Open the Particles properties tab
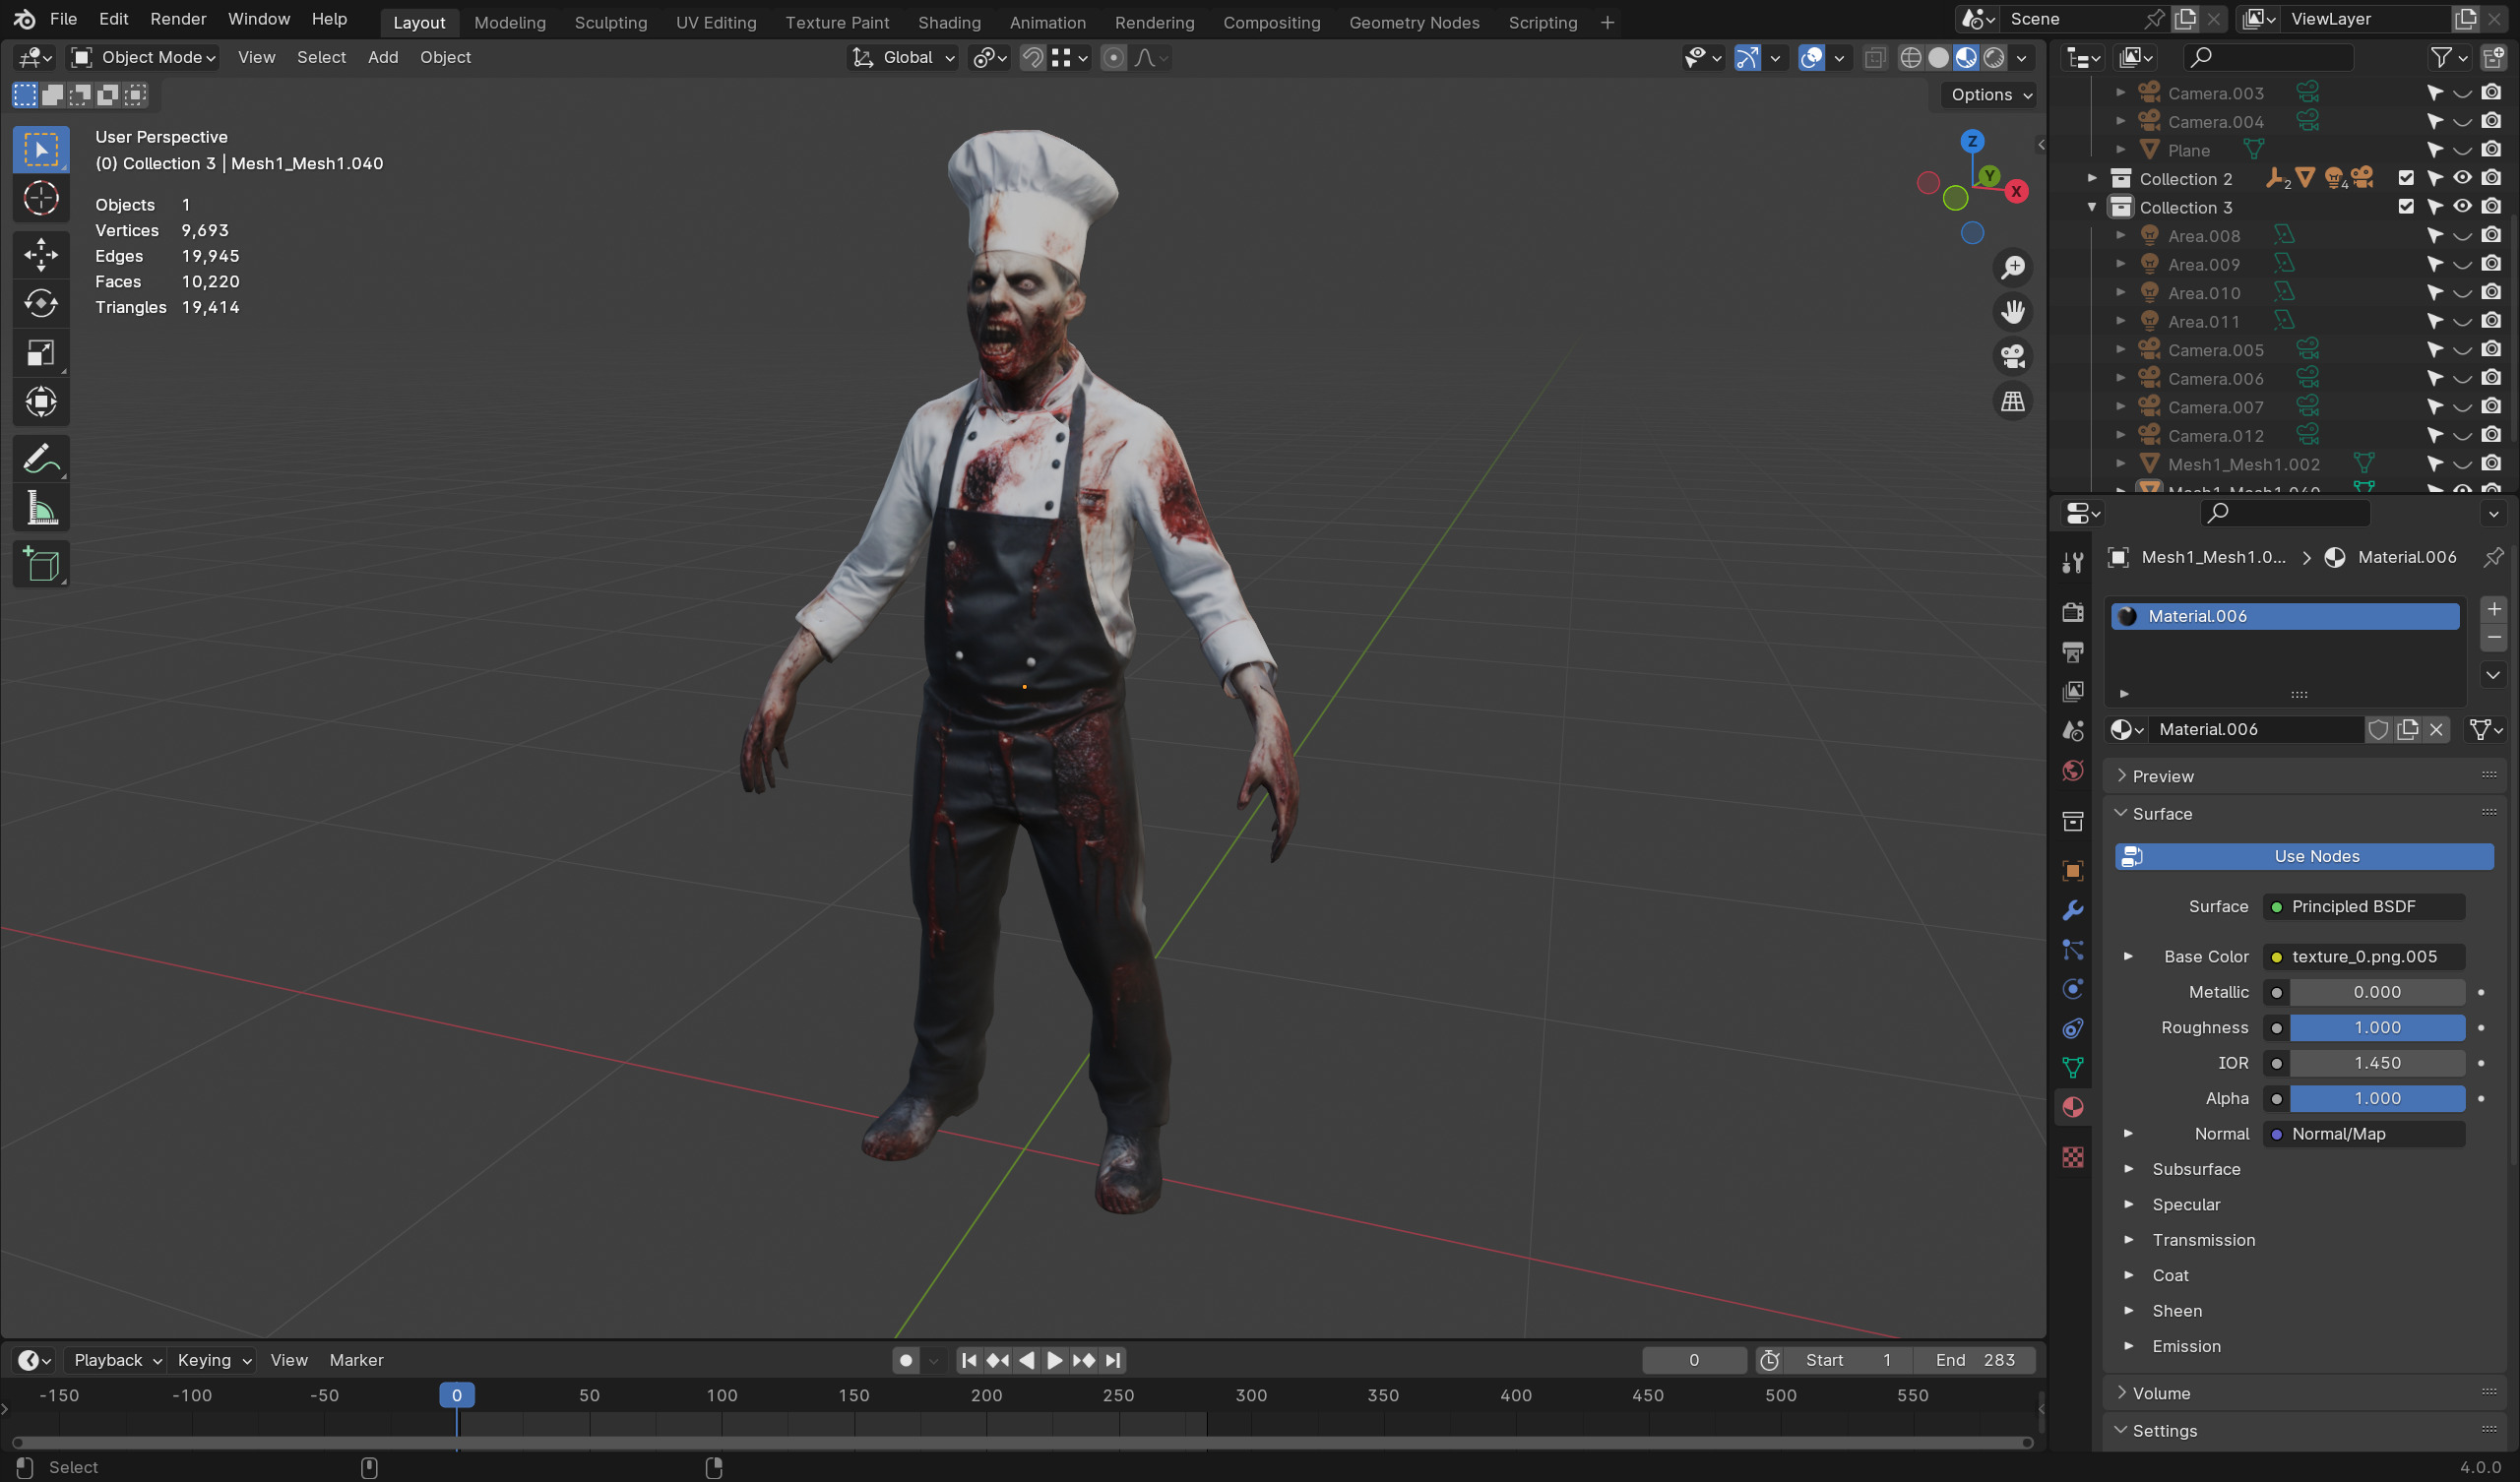 (x=2073, y=950)
